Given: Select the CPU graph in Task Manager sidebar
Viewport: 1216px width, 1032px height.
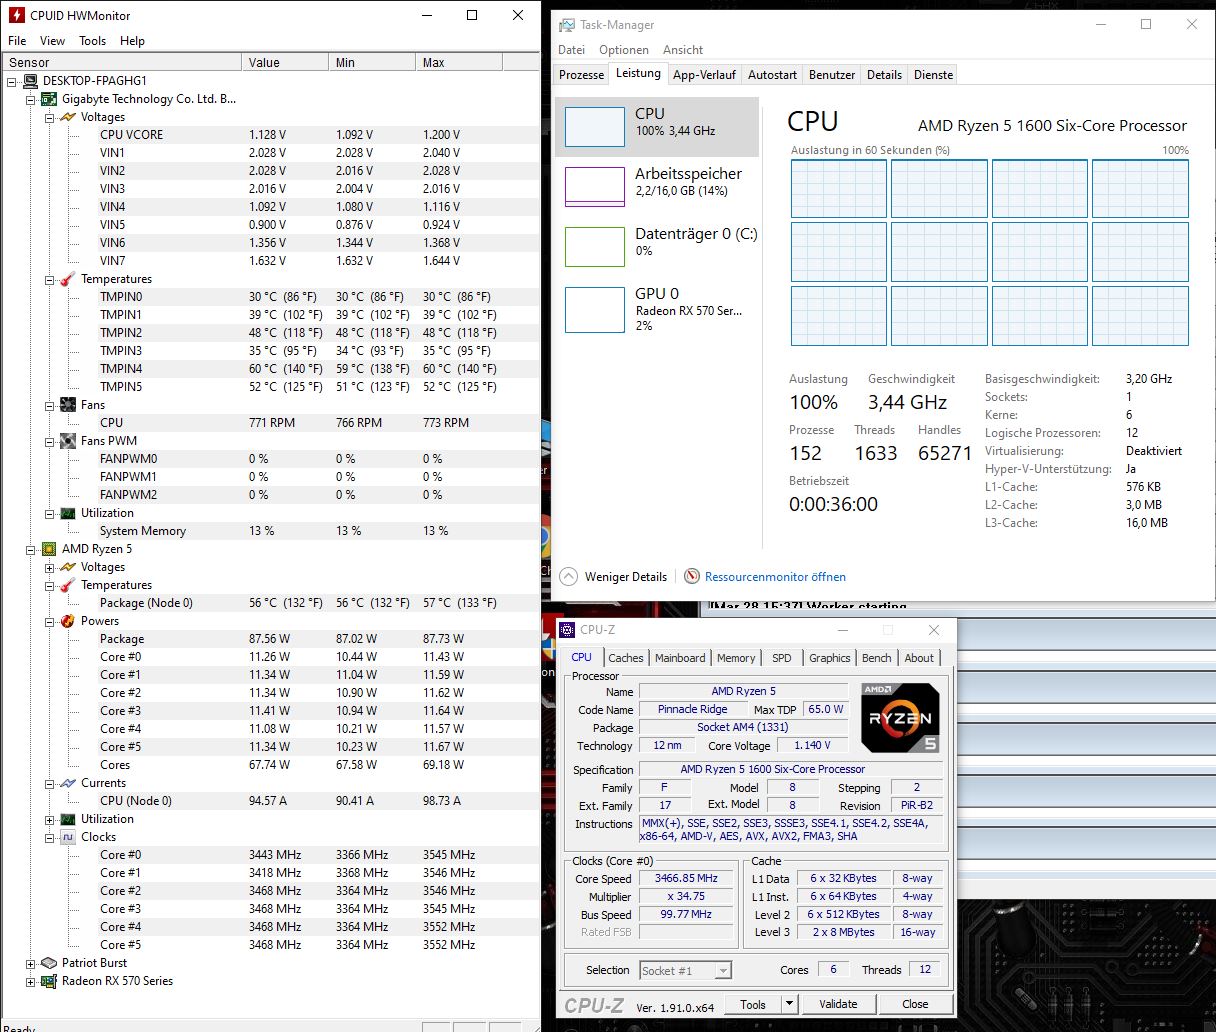Looking at the screenshot, I should (x=659, y=125).
